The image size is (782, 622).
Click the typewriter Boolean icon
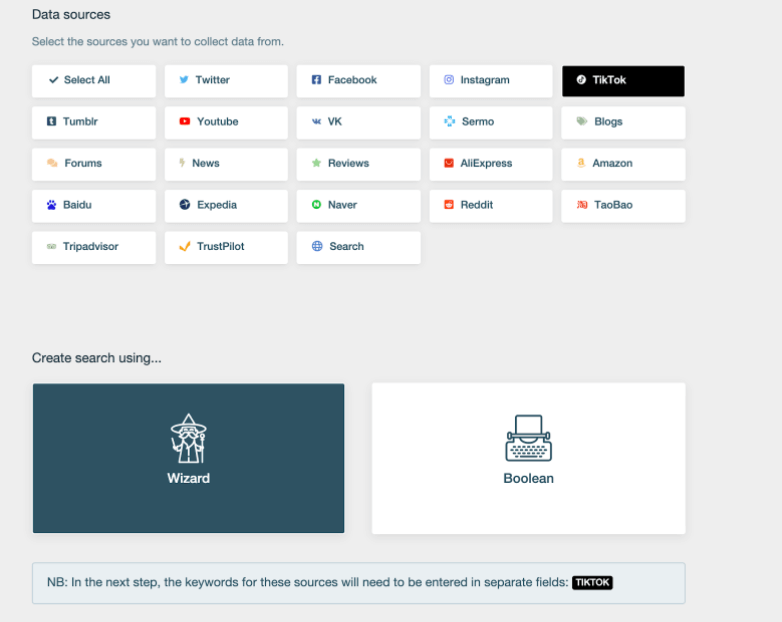528,438
